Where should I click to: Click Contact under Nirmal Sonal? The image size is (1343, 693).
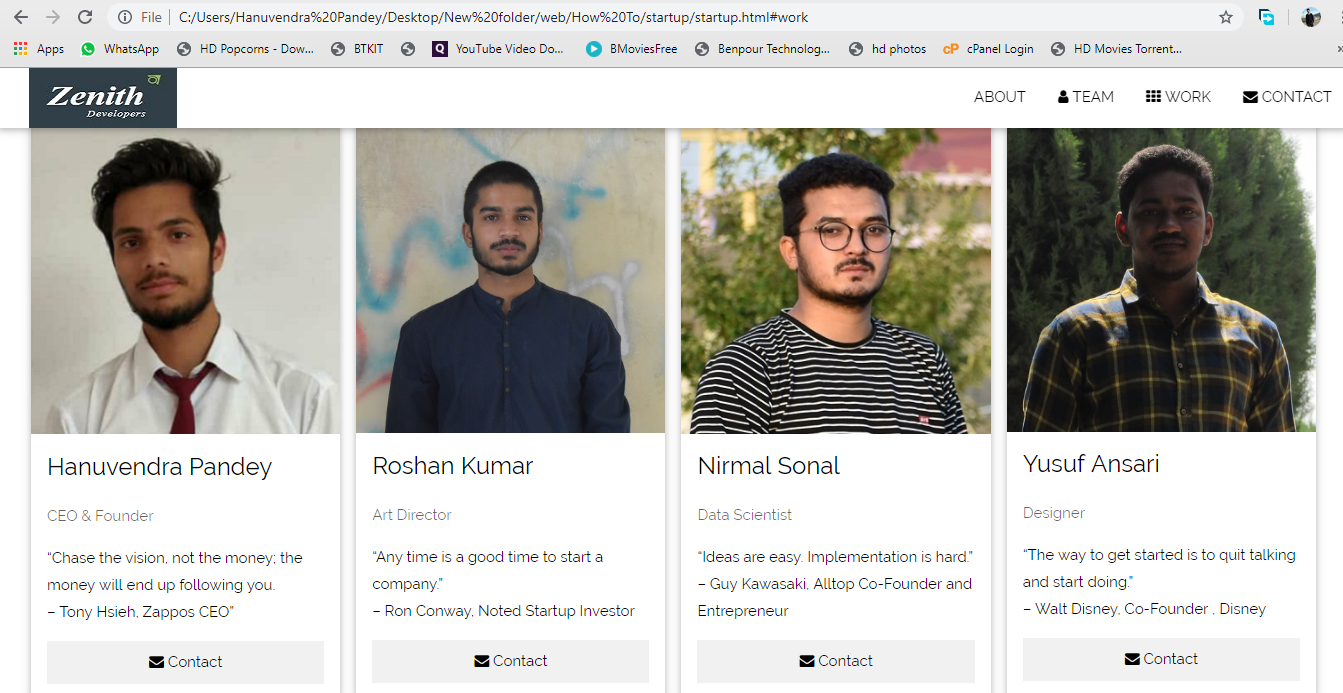pyautogui.click(x=836, y=661)
